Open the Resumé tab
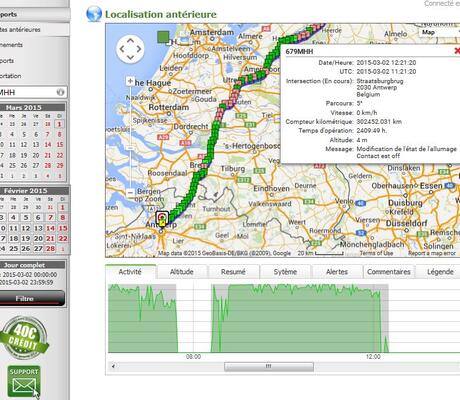This screenshot has height=400, width=460. point(233,272)
